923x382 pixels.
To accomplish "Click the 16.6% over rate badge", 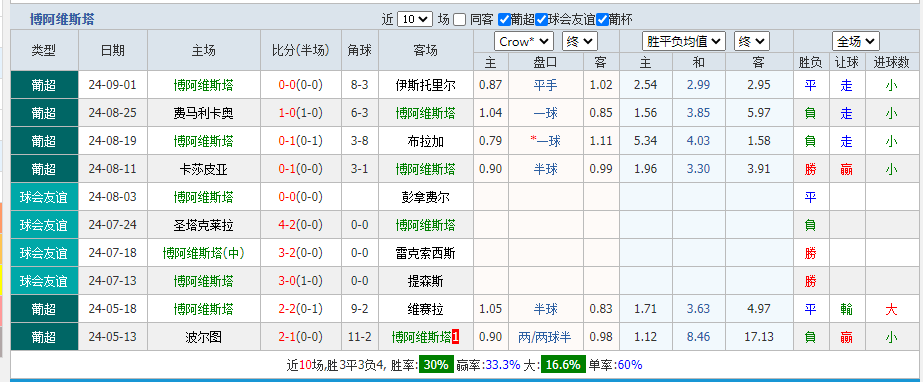I will point(563,365).
